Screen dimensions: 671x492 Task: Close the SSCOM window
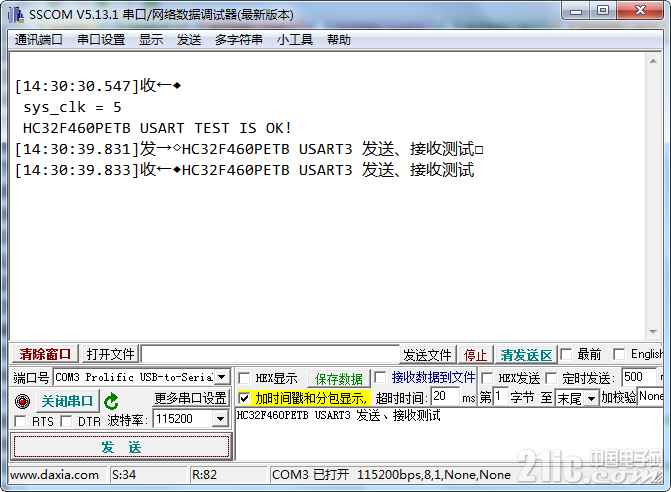point(640,10)
